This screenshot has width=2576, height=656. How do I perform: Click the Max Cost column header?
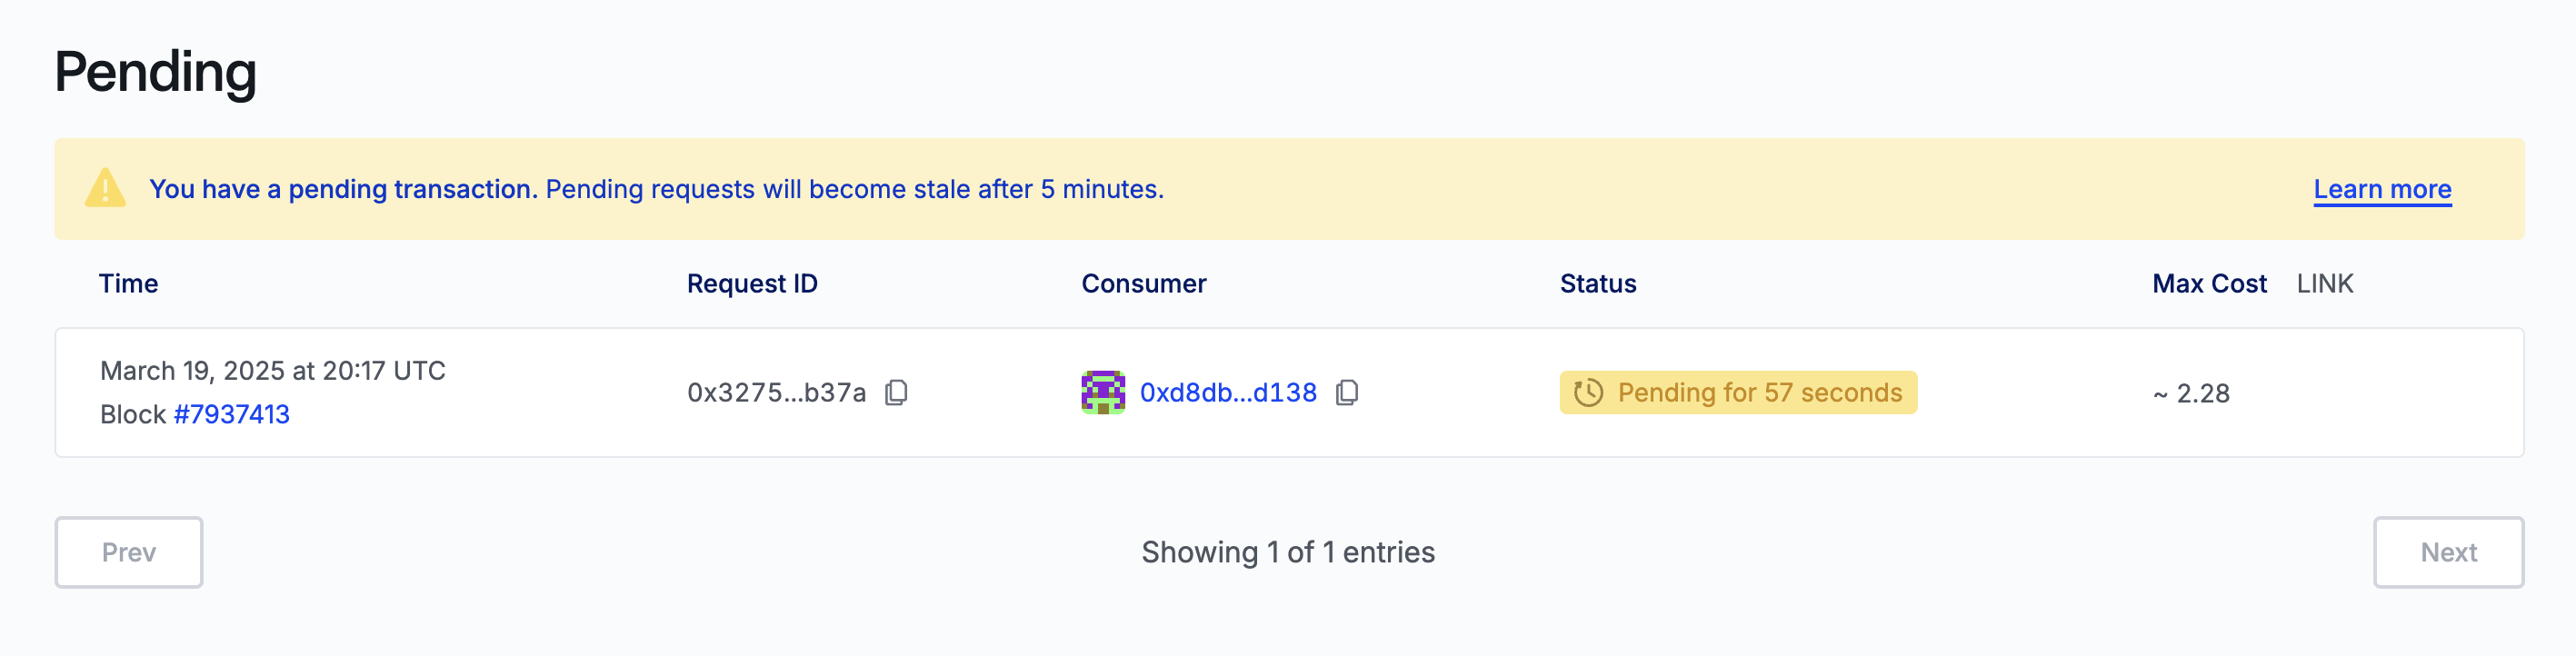click(2208, 284)
